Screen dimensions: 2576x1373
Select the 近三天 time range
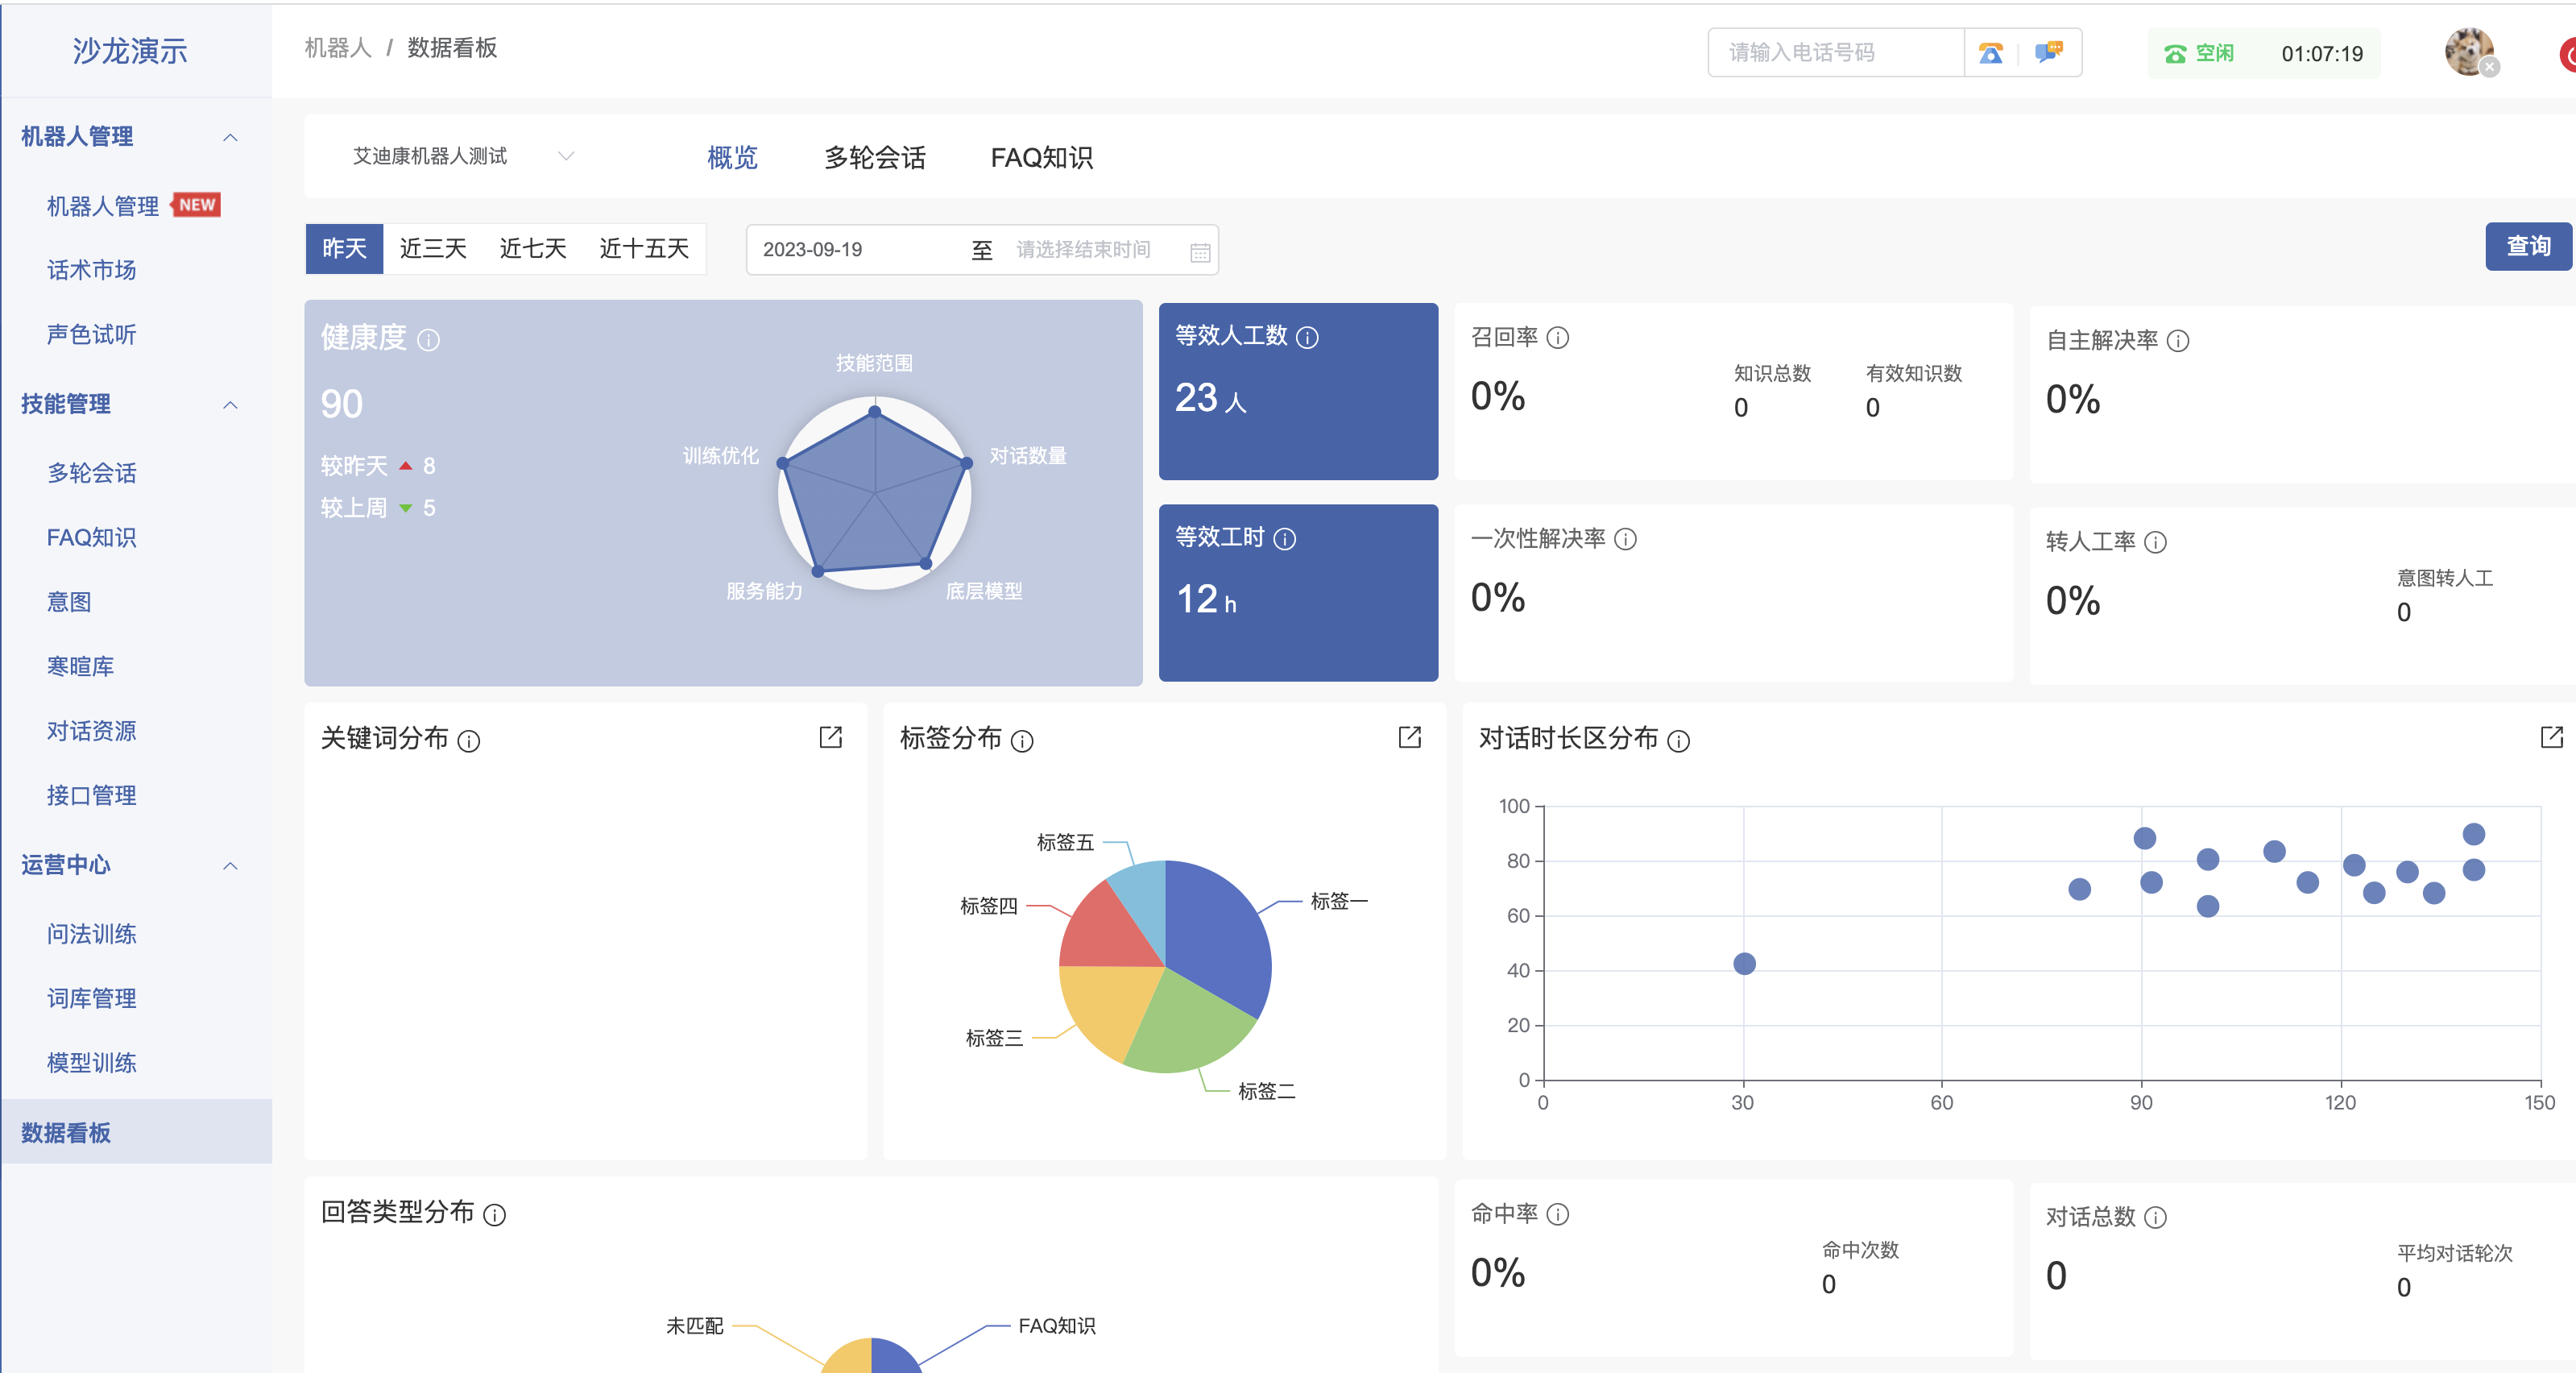[433, 249]
